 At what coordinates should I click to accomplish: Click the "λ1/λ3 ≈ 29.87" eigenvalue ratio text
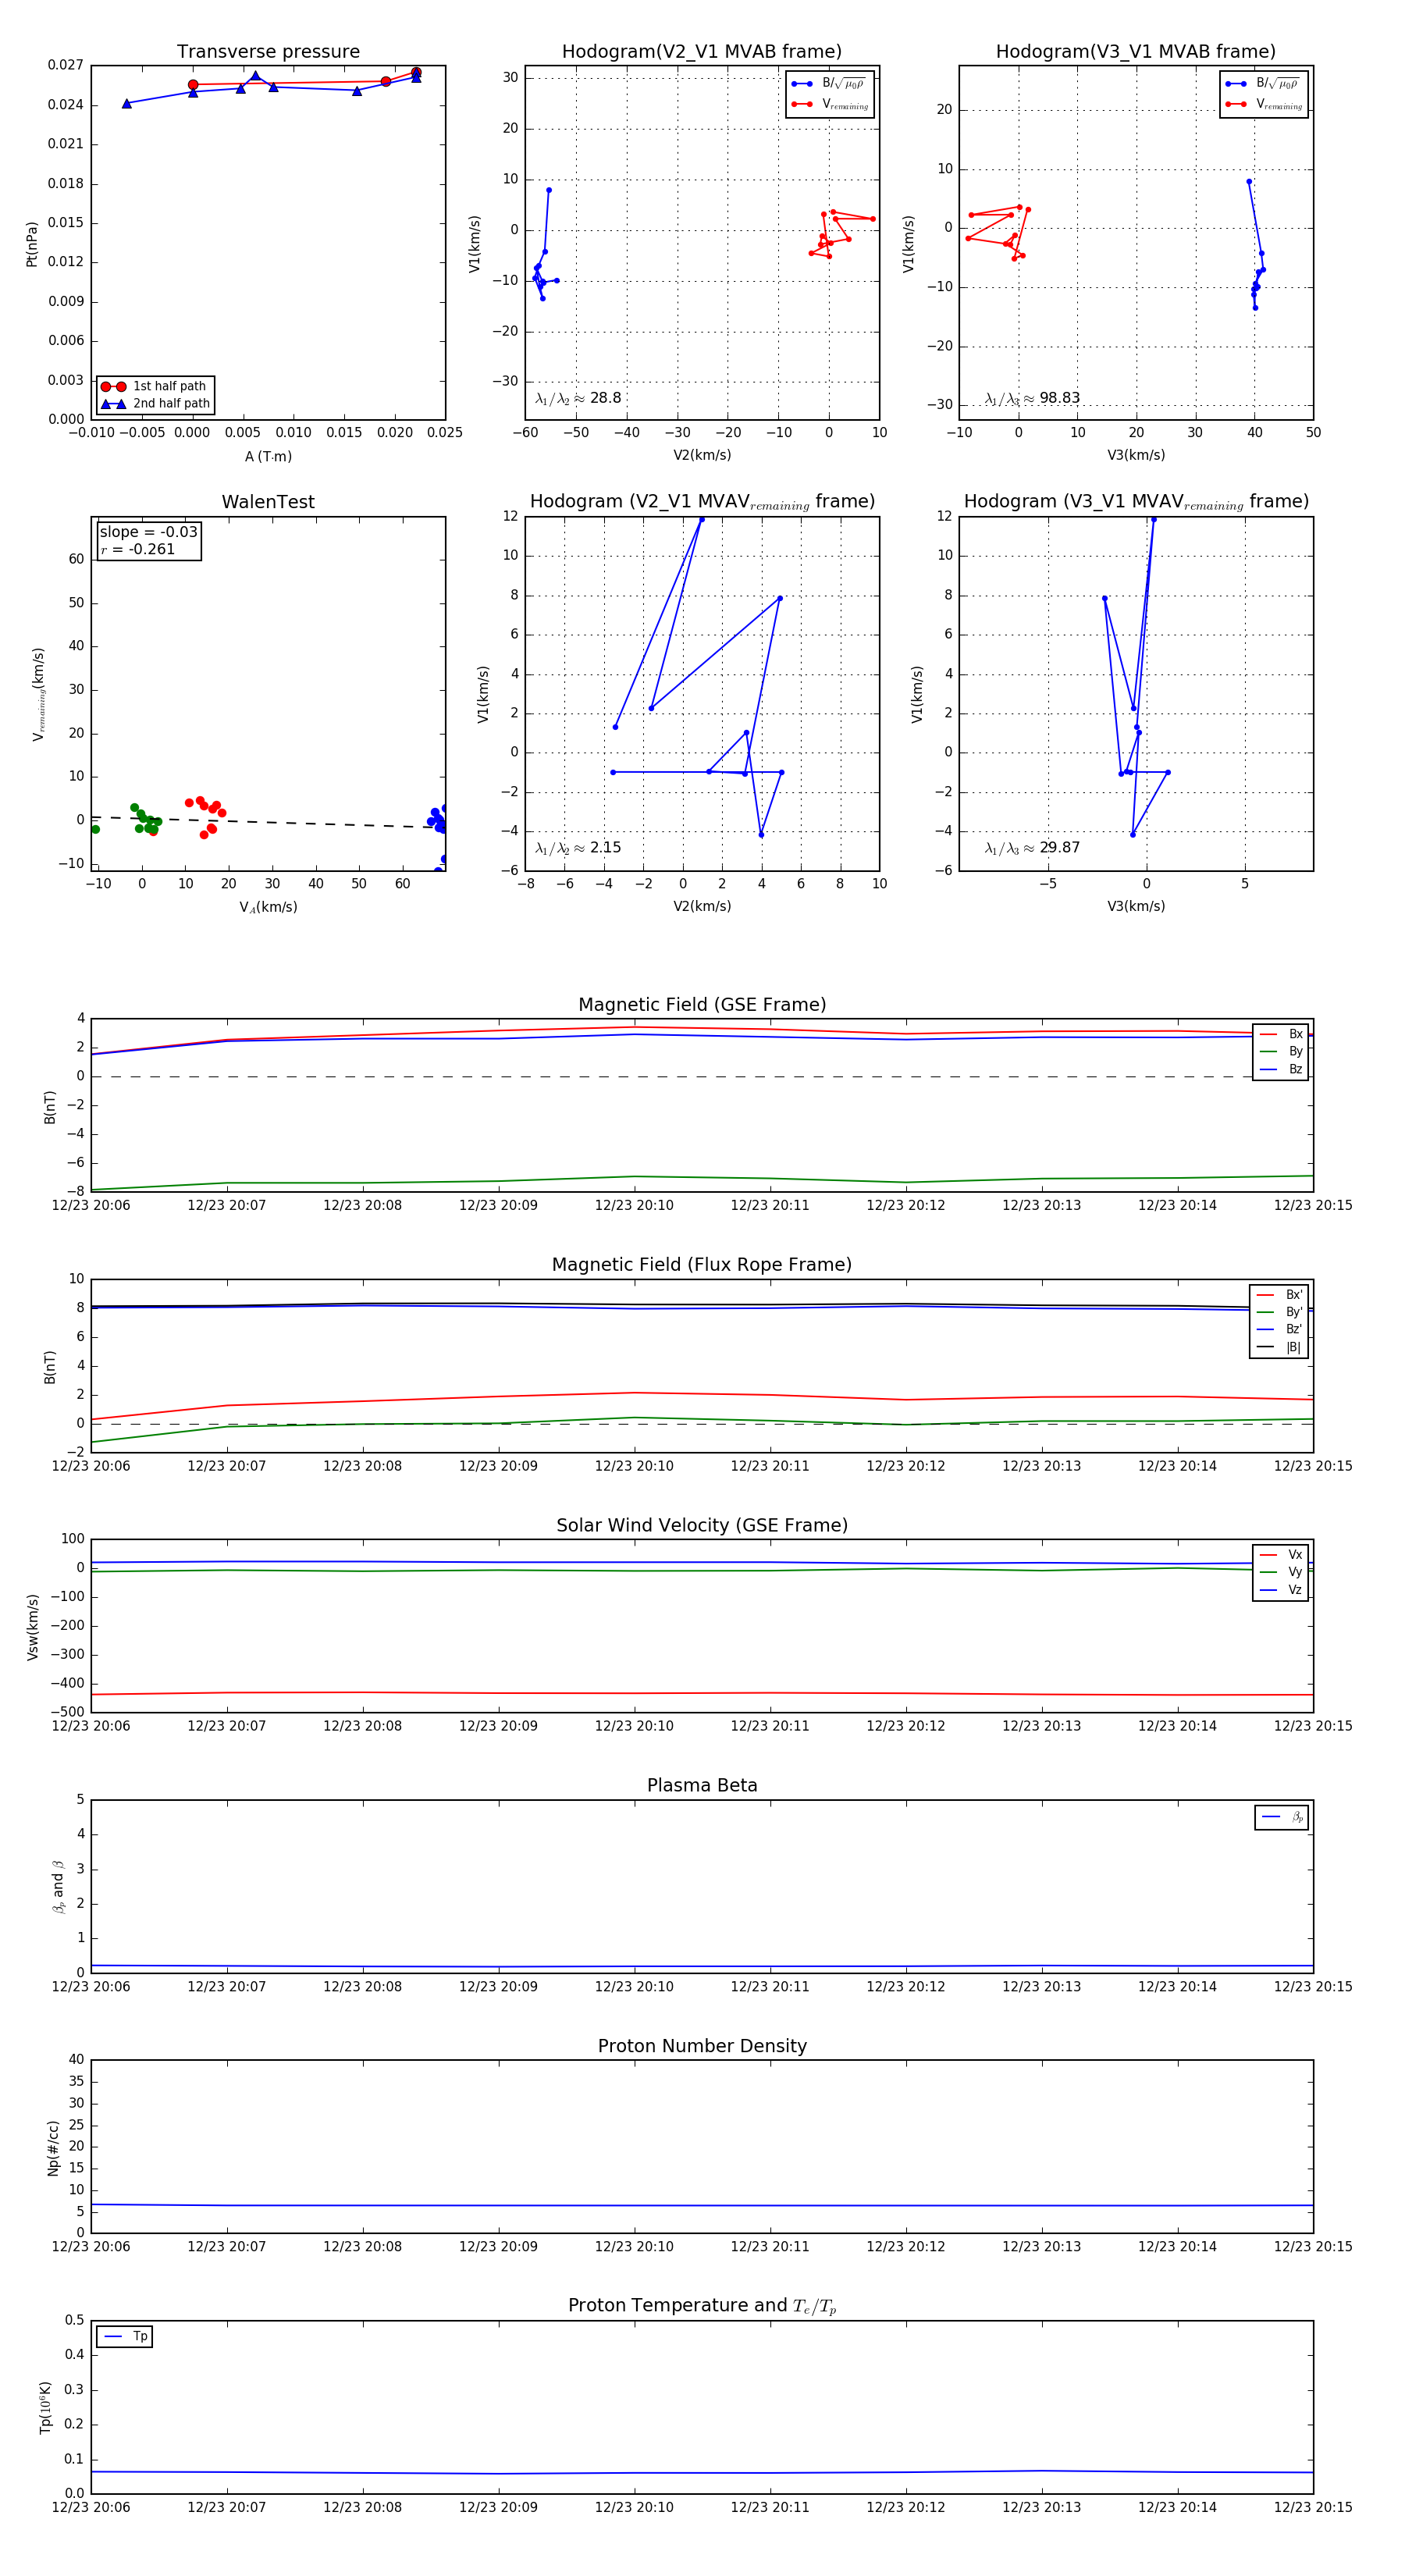click(x=1032, y=848)
